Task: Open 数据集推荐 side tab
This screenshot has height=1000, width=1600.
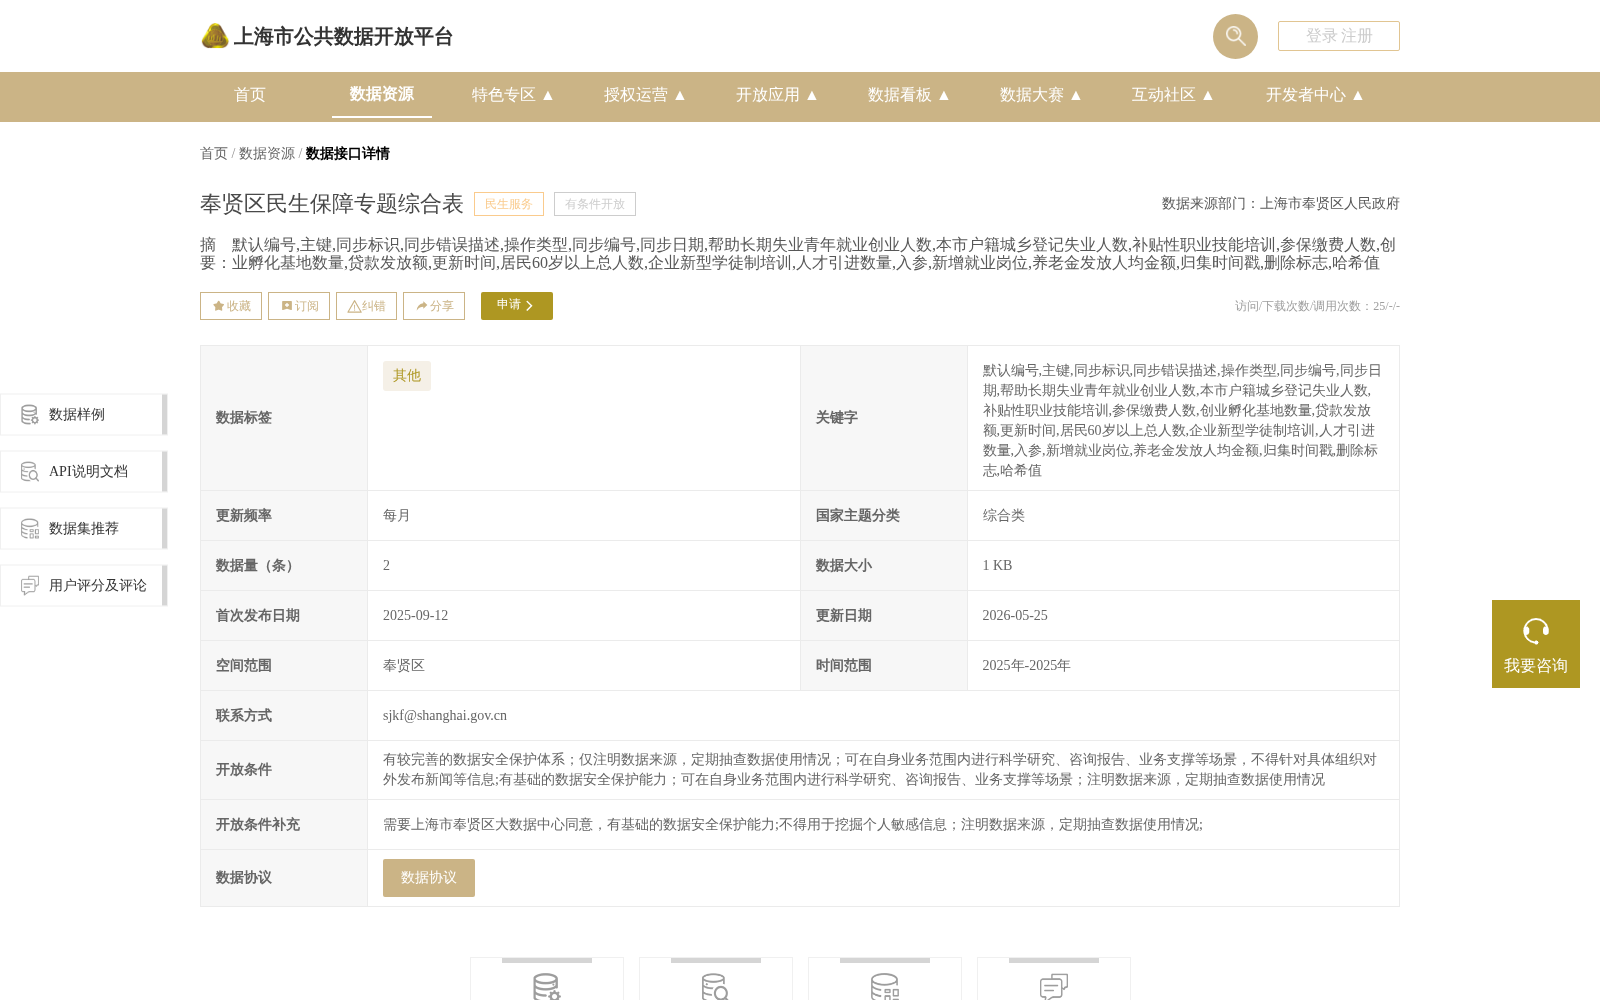Action: [x=84, y=528]
